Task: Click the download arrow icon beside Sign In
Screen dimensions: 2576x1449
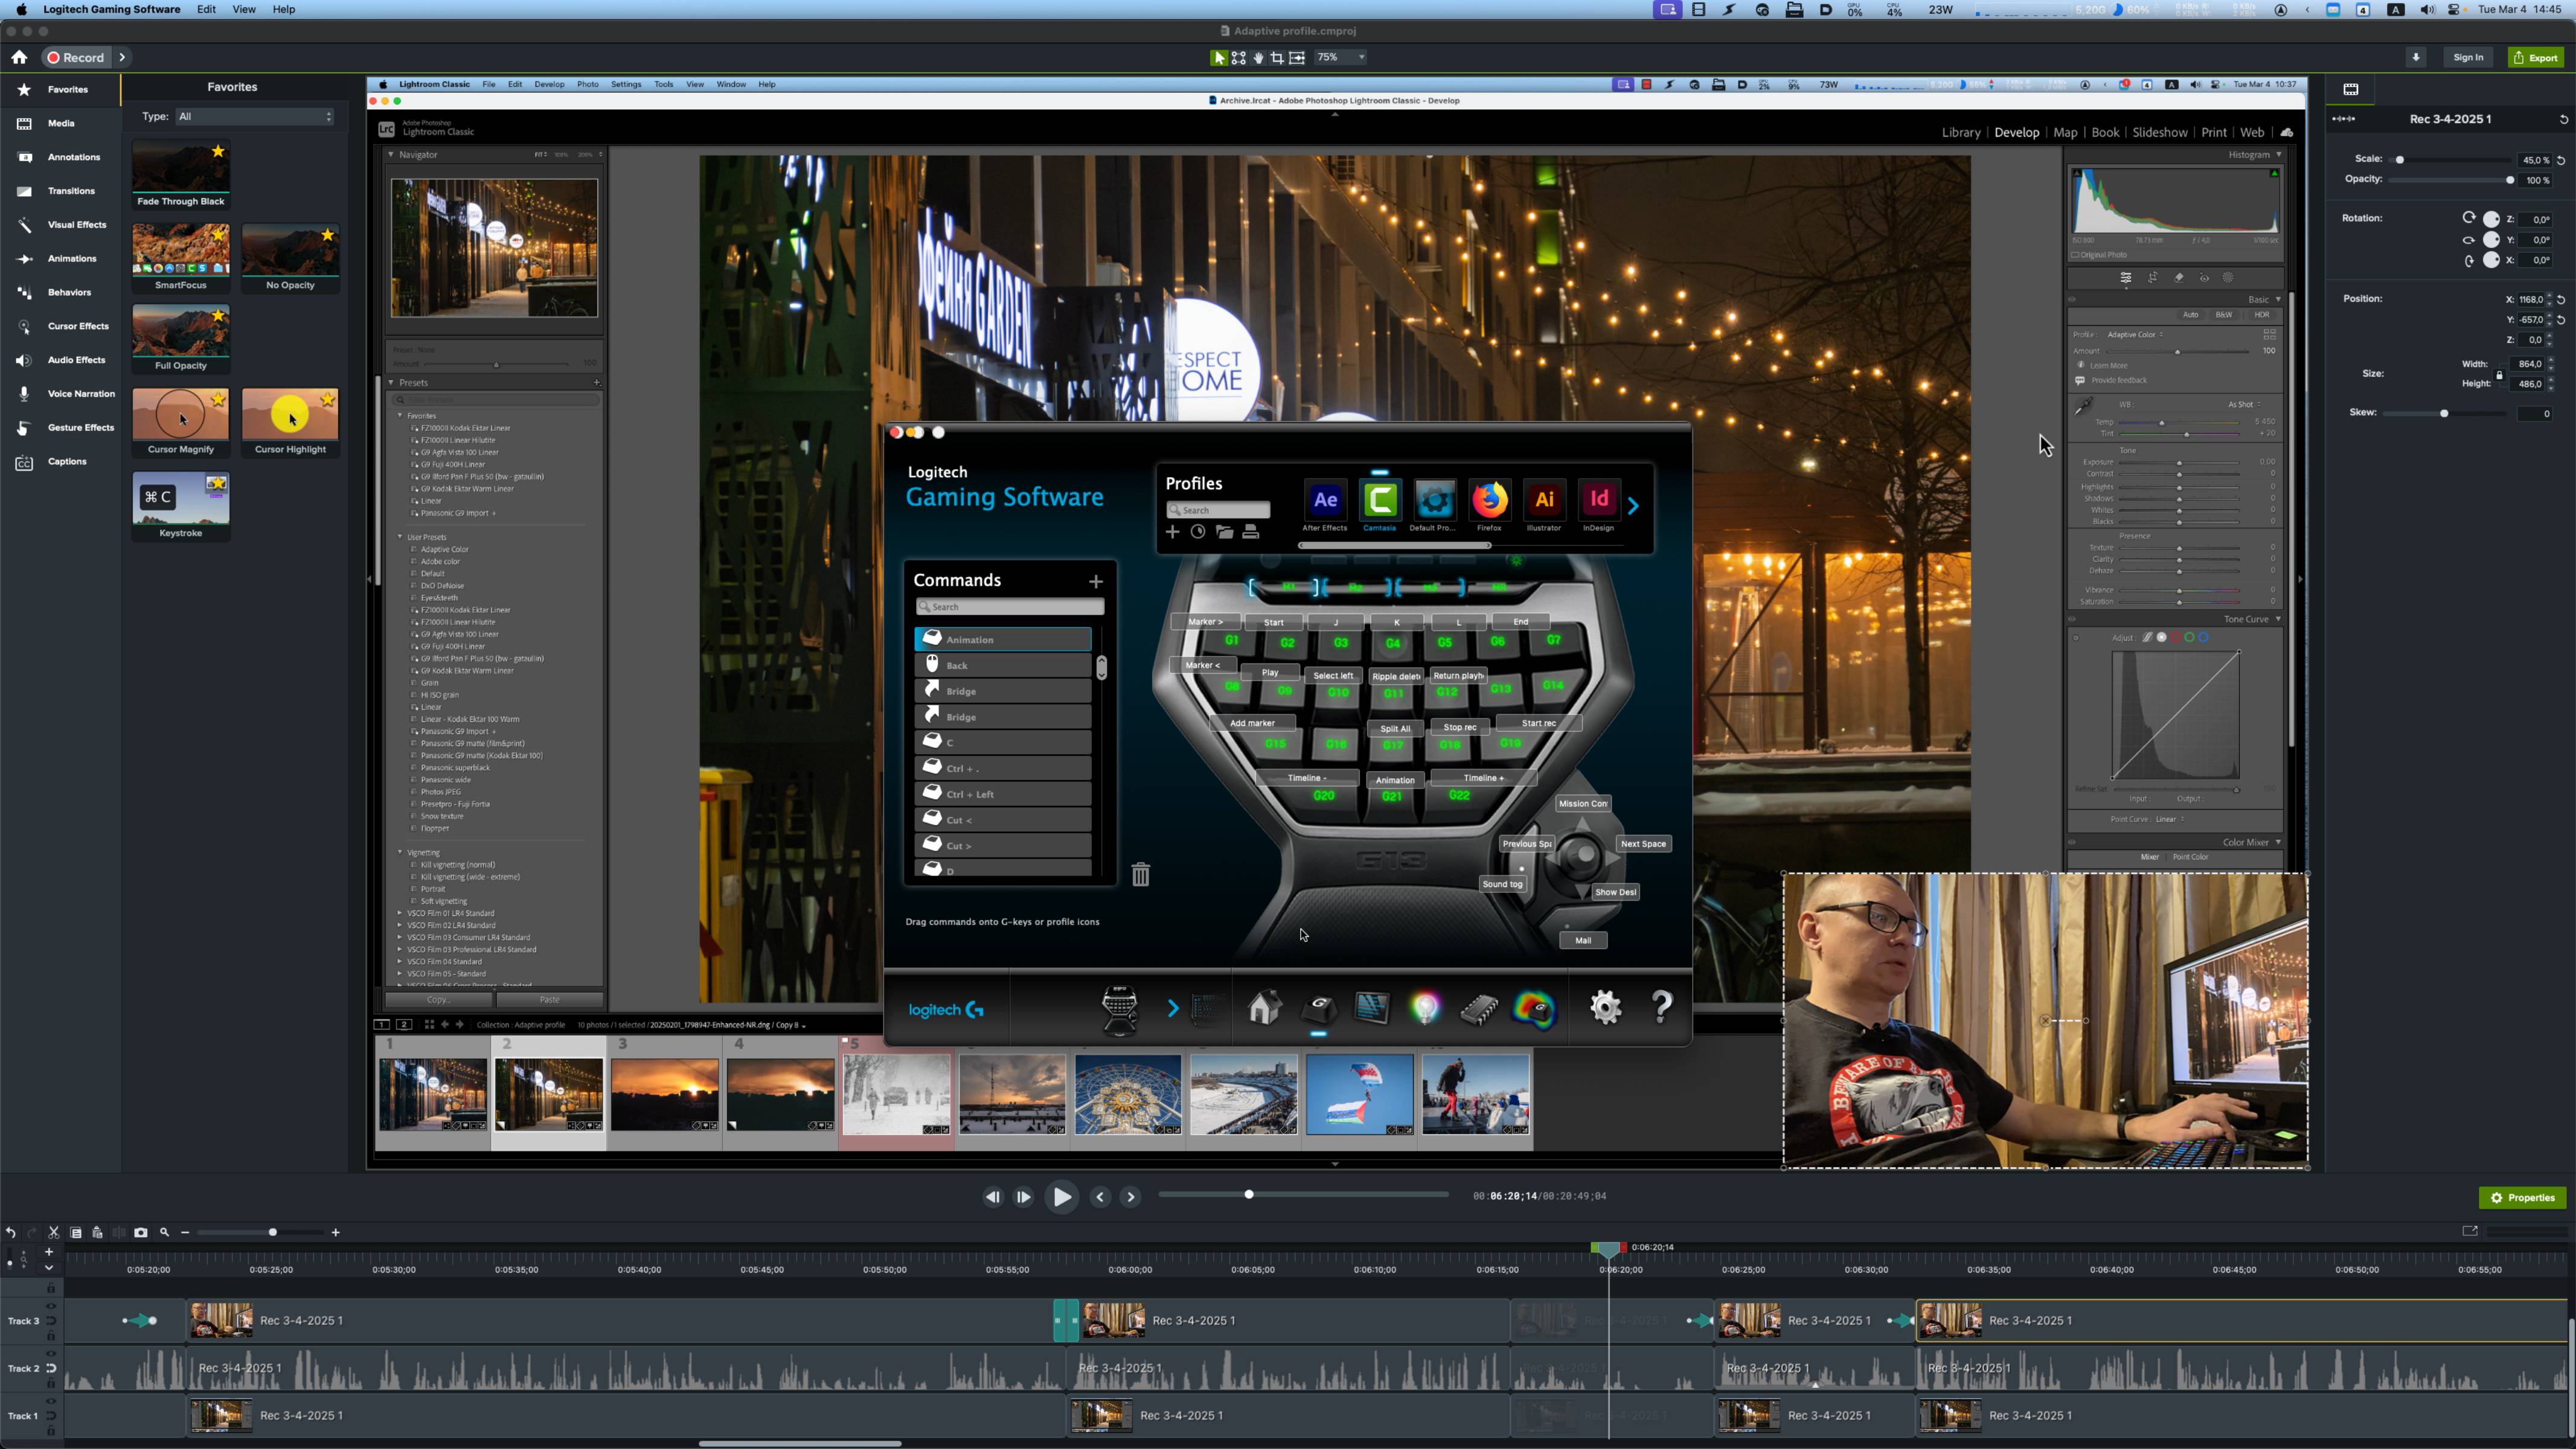Action: pos(2415,57)
